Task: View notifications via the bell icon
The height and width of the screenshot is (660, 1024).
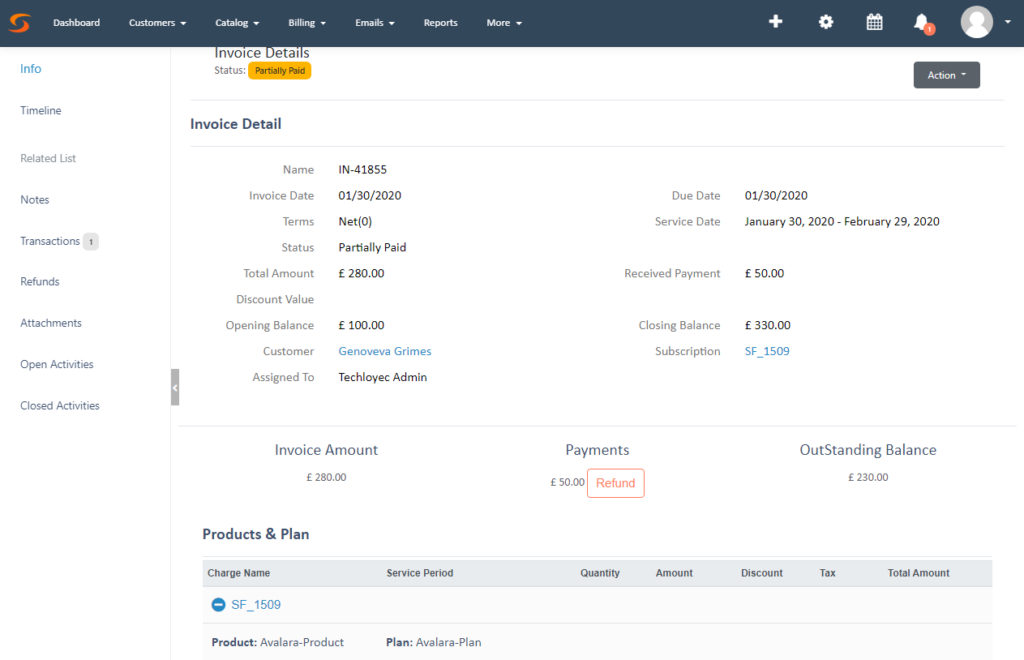Action: (920, 22)
